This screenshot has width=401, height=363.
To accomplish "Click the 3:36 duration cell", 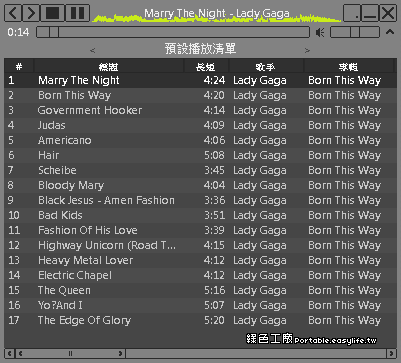I will [x=215, y=200].
